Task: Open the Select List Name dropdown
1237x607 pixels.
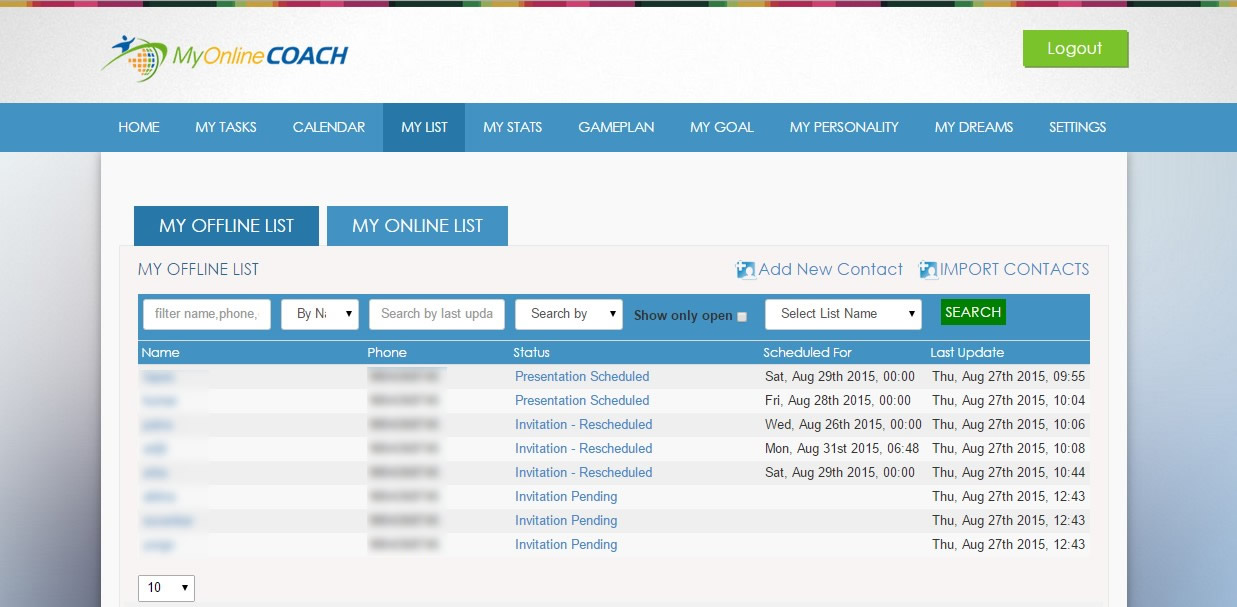Action: 842,314
